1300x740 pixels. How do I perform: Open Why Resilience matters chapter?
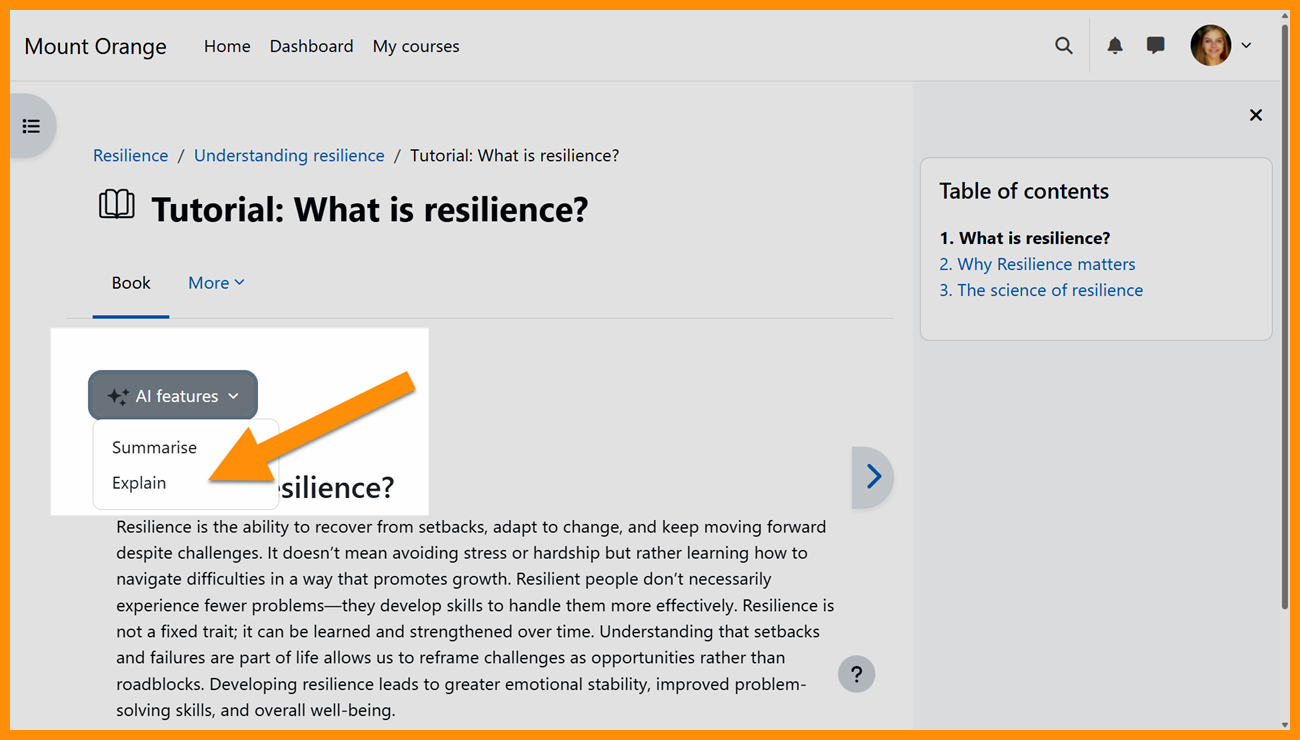(1037, 264)
